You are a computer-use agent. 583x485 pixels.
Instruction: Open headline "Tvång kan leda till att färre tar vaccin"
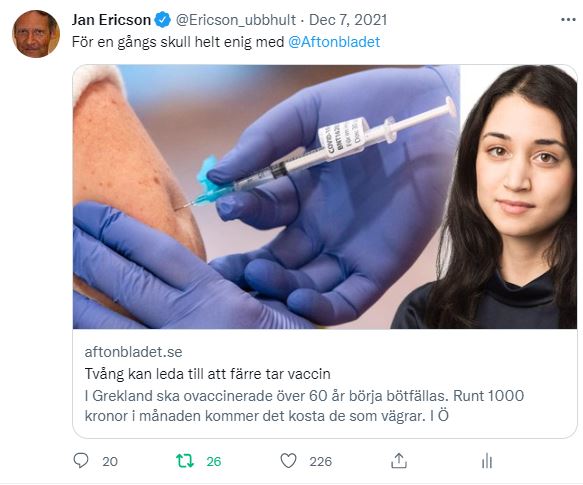pyautogui.click(x=207, y=373)
